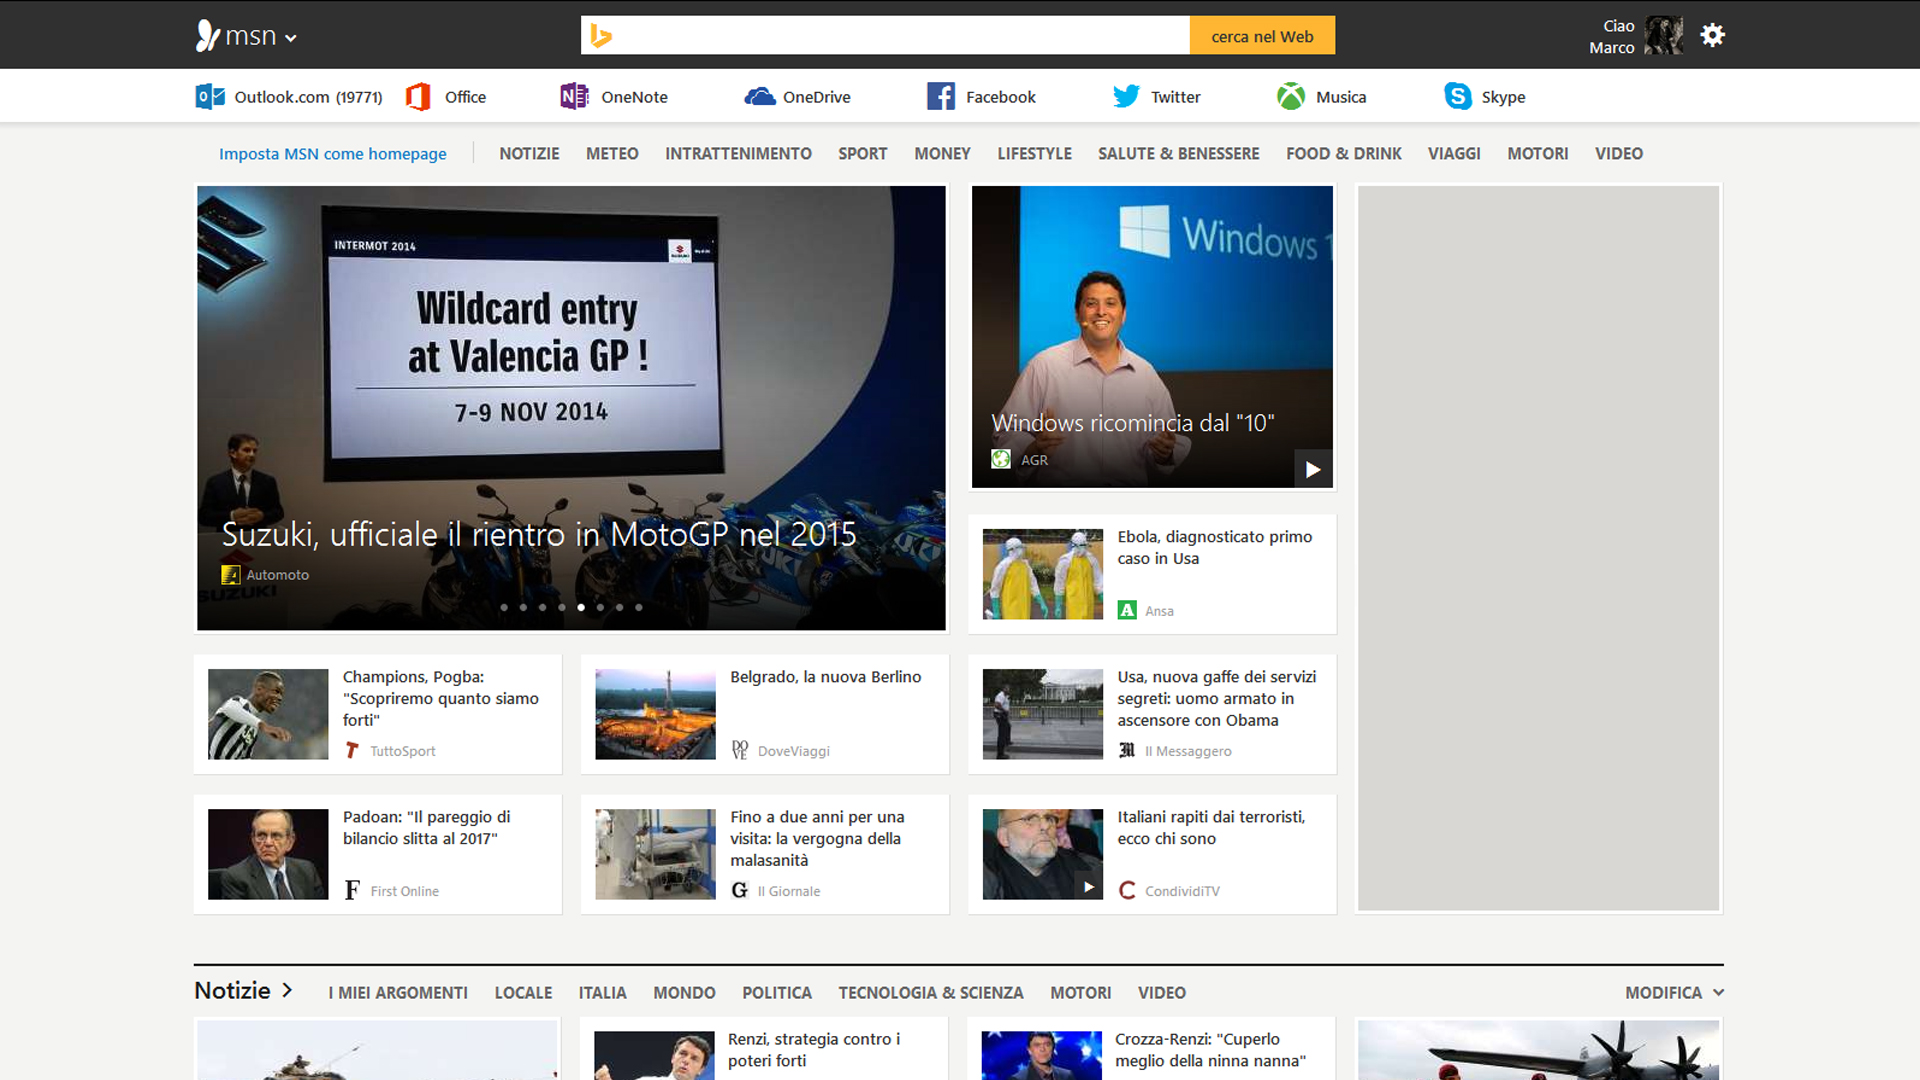The image size is (1920, 1080).
Task: Expand the msn logo dropdown arrow
Action: [291, 39]
